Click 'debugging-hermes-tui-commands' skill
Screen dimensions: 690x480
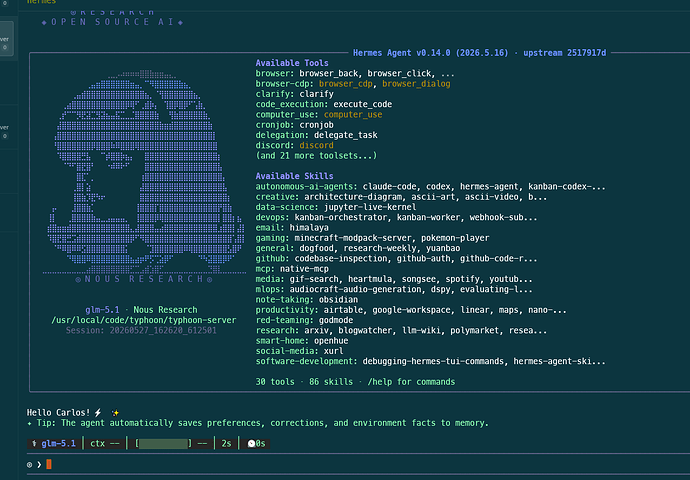pyautogui.click(x=433, y=361)
